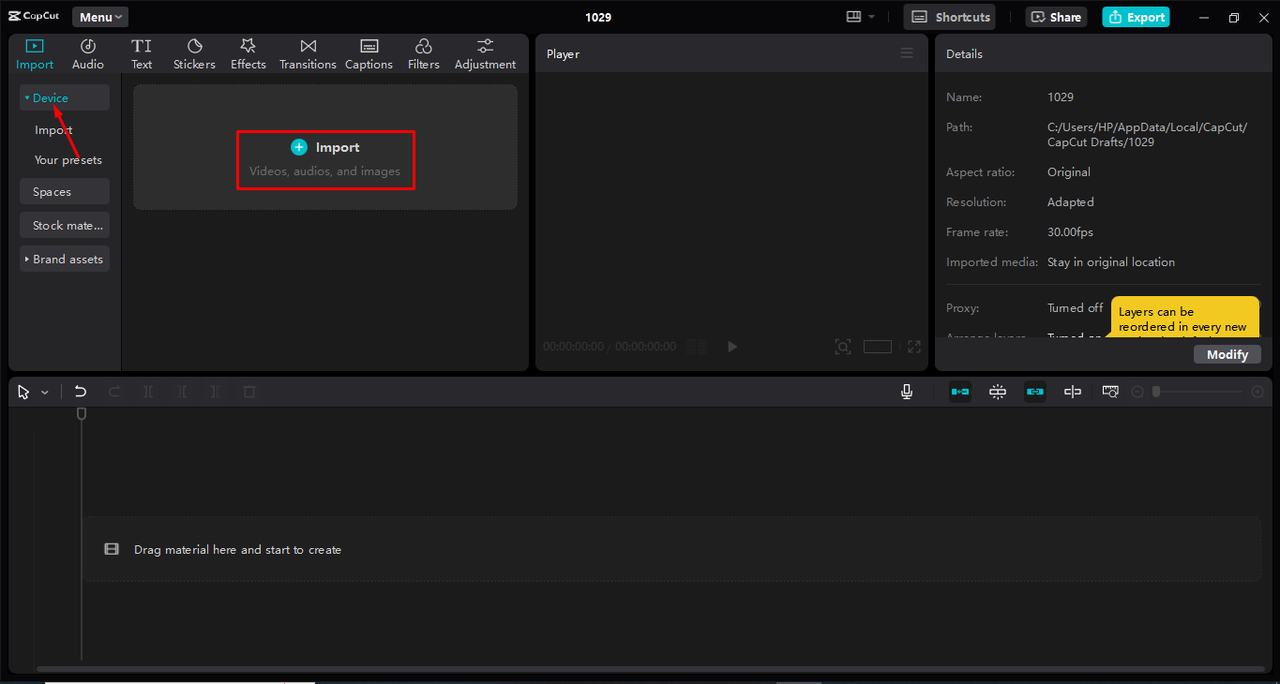Click the timeline zoom in plus icon
The image size is (1280, 684).
click(x=1257, y=392)
